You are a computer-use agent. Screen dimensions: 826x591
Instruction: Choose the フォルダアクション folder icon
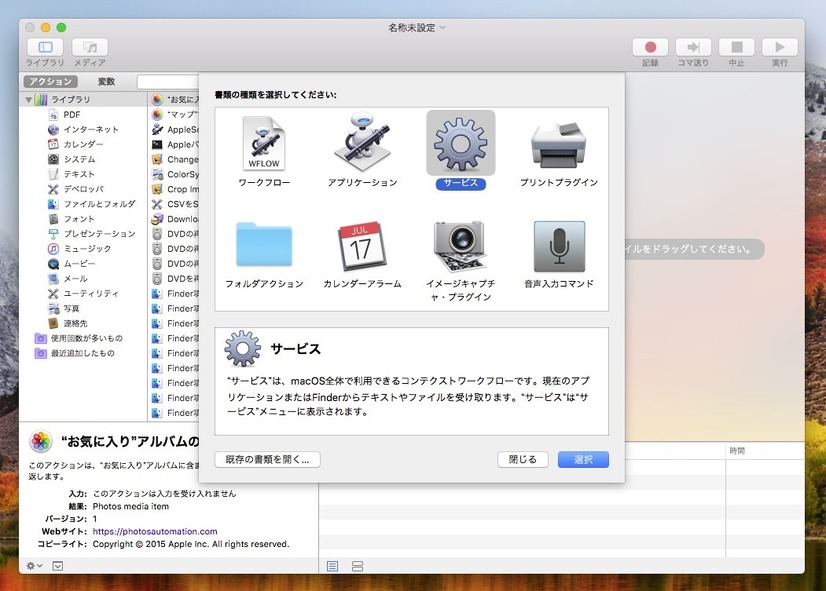click(x=264, y=244)
